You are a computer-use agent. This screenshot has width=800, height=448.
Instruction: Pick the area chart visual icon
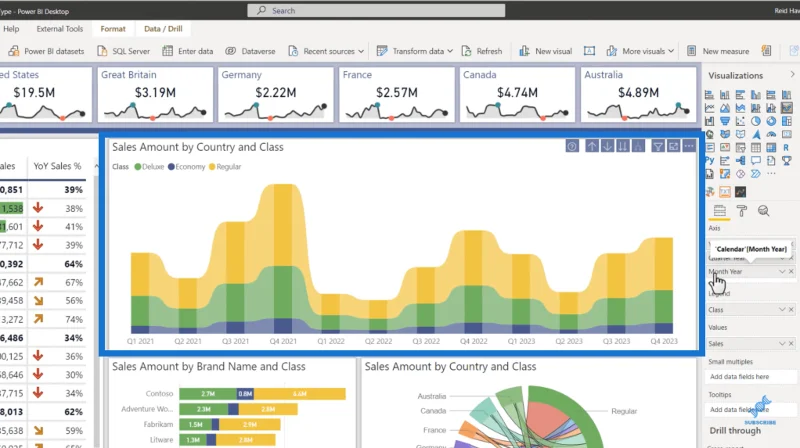coord(724,108)
